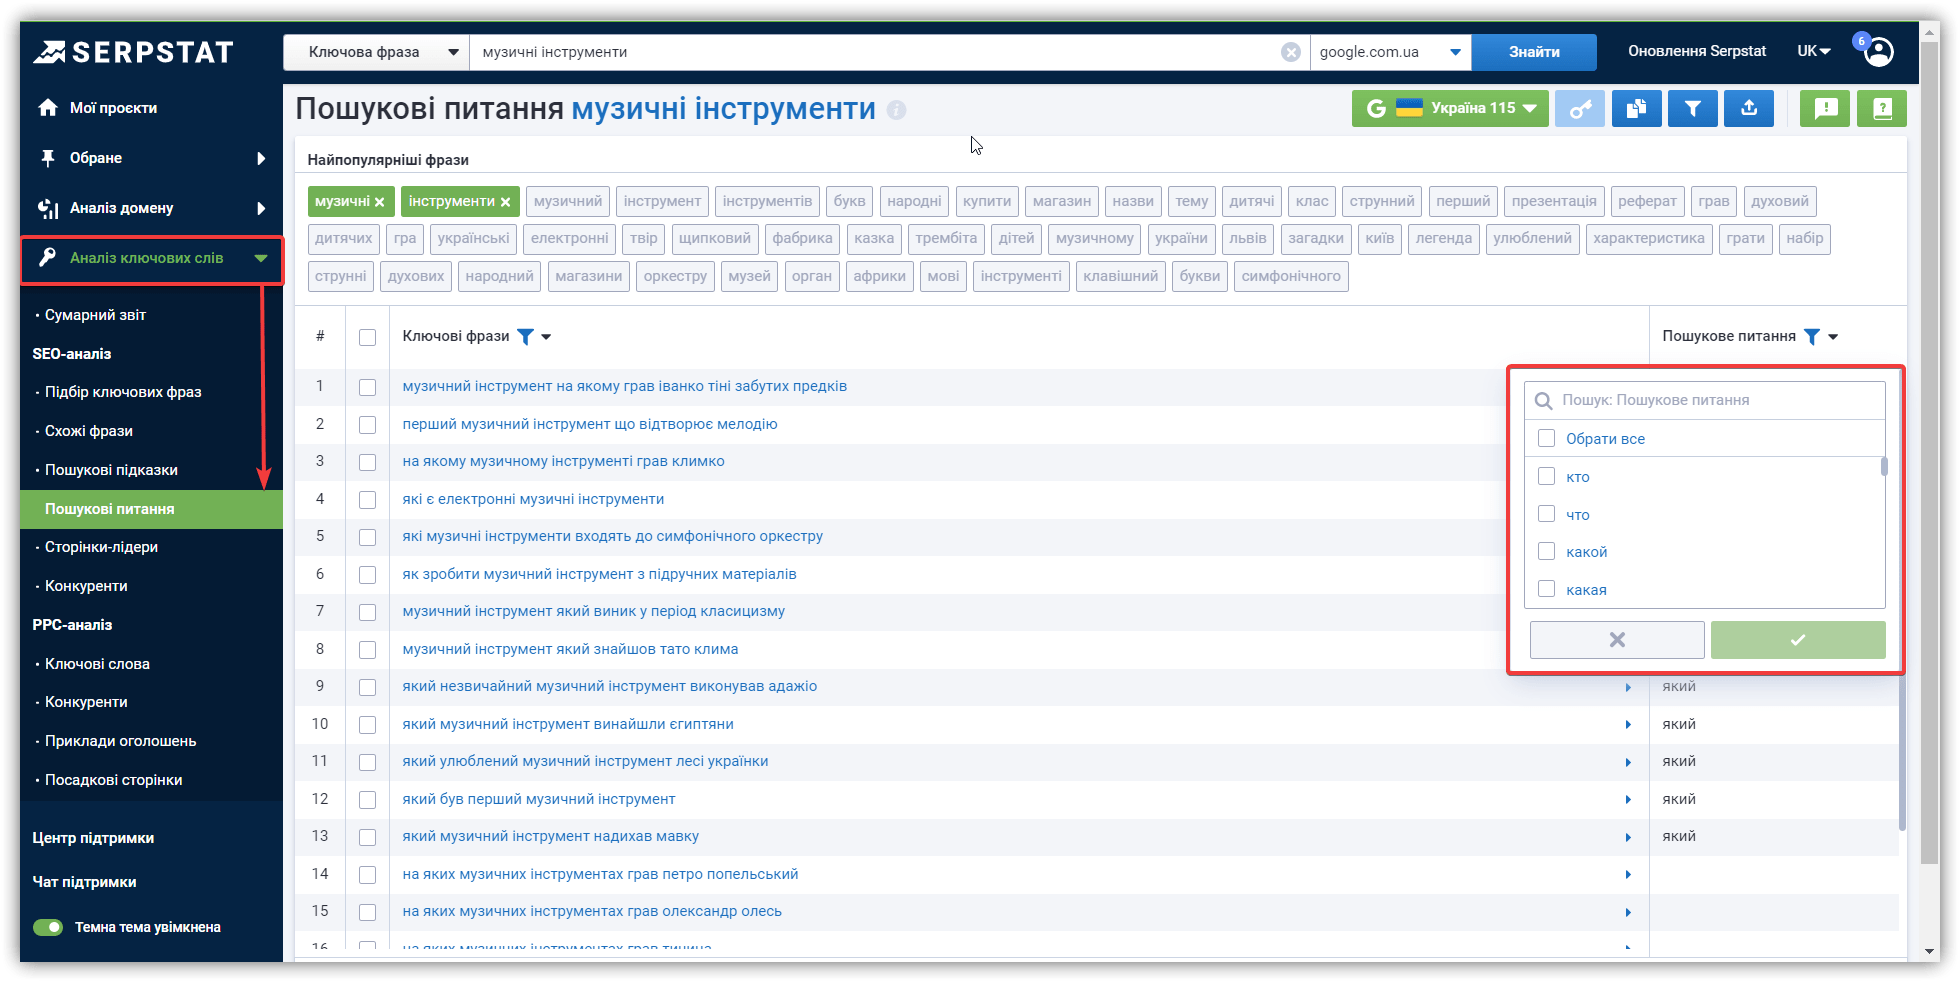The height and width of the screenshot is (982, 1960).
Task: Click the key icon of Аналіз ключових слів
Action: 47,258
